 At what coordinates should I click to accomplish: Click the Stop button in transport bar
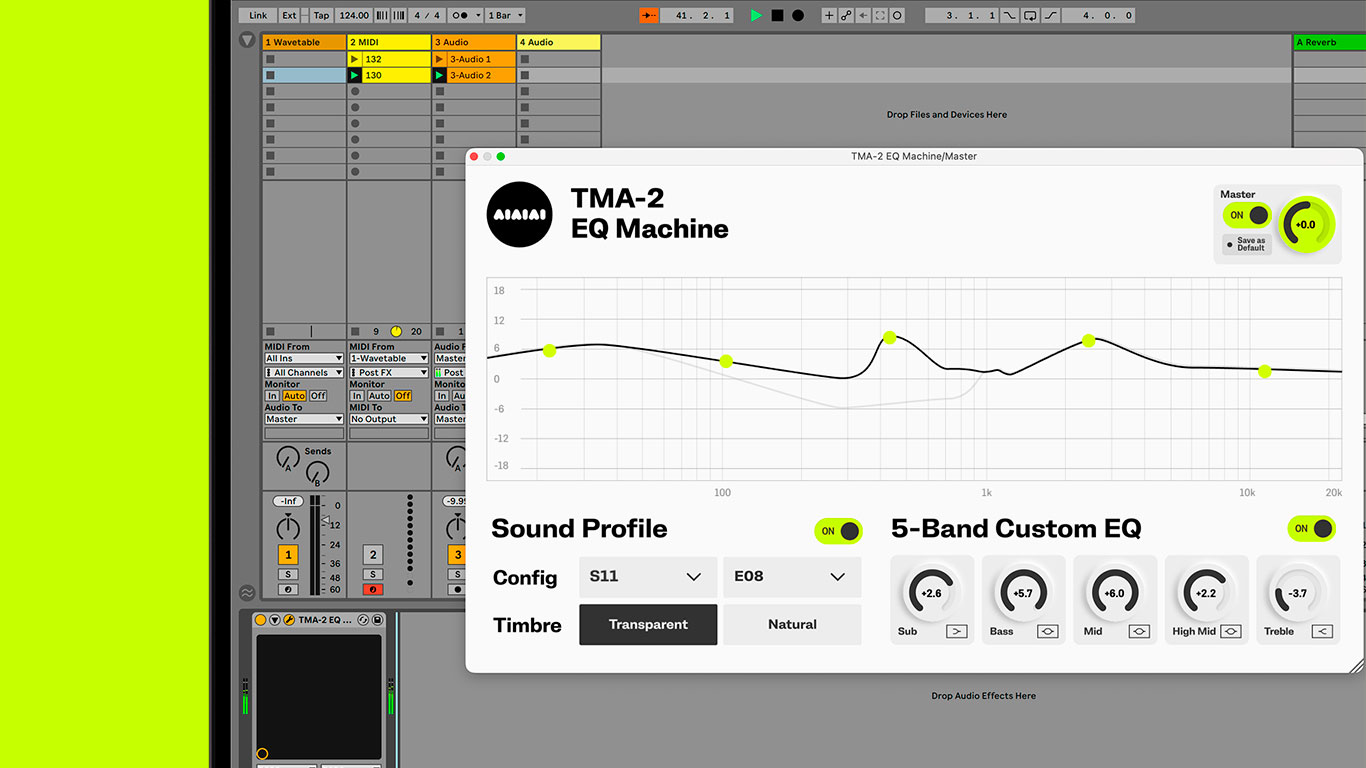click(x=777, y=15)
